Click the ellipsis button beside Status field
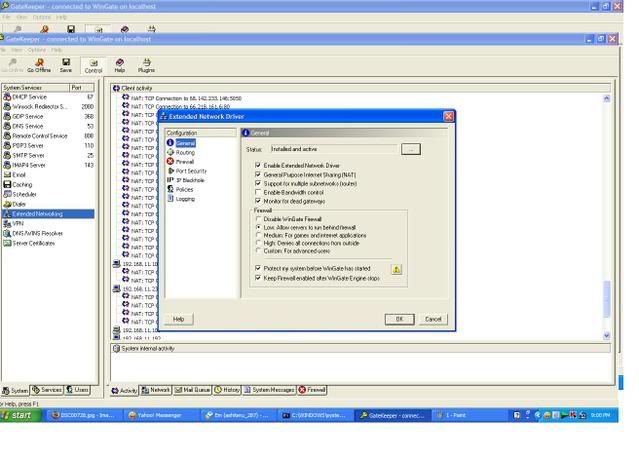The height and width of the screenshot is (460, 639). coord(411,150)
